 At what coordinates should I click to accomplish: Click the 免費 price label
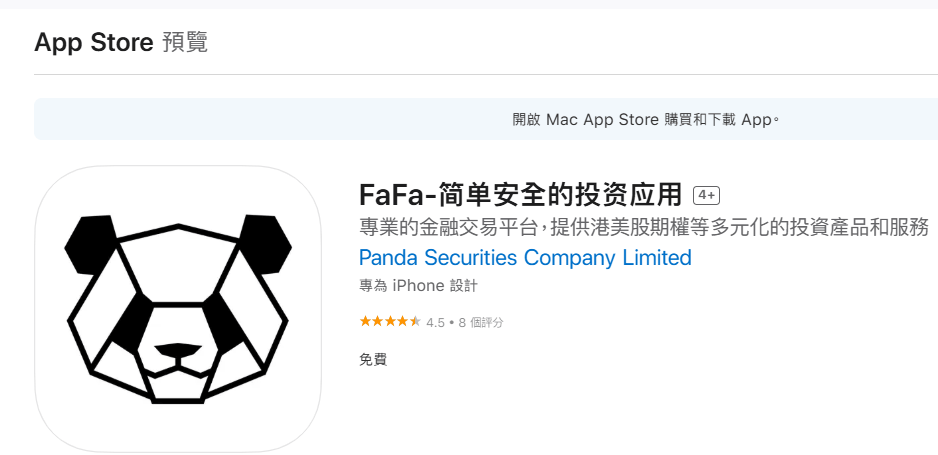[x=373, y=360]
